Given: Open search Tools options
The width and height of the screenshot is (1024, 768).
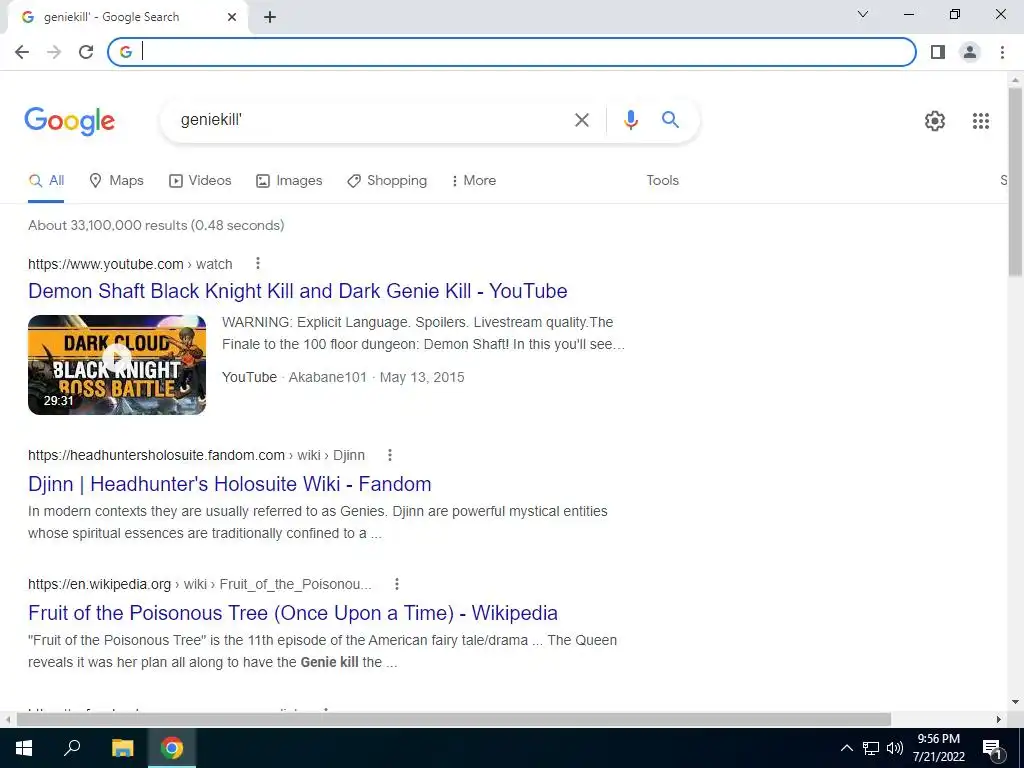Looking at the screenshot, I should click(662, 181).
